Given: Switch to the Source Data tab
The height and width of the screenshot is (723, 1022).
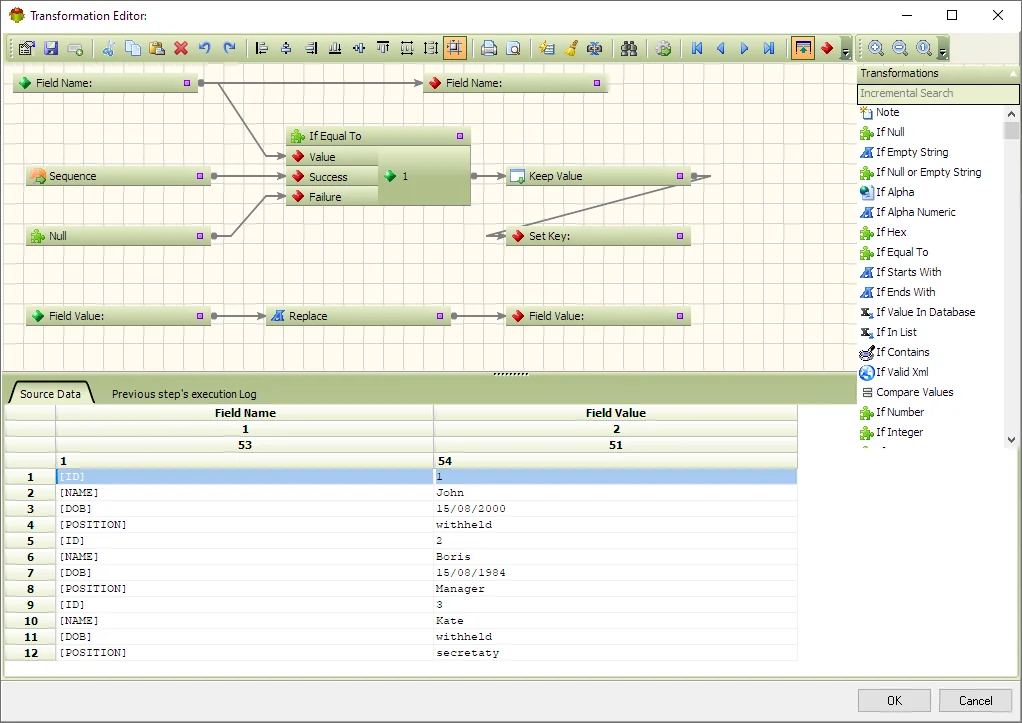Looking at the screenshot, I should [50, 394].
